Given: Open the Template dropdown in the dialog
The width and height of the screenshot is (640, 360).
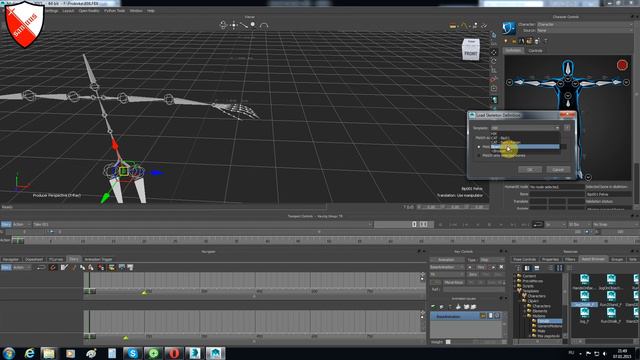Looking at the screenshot, I should (x=525, y=128).
